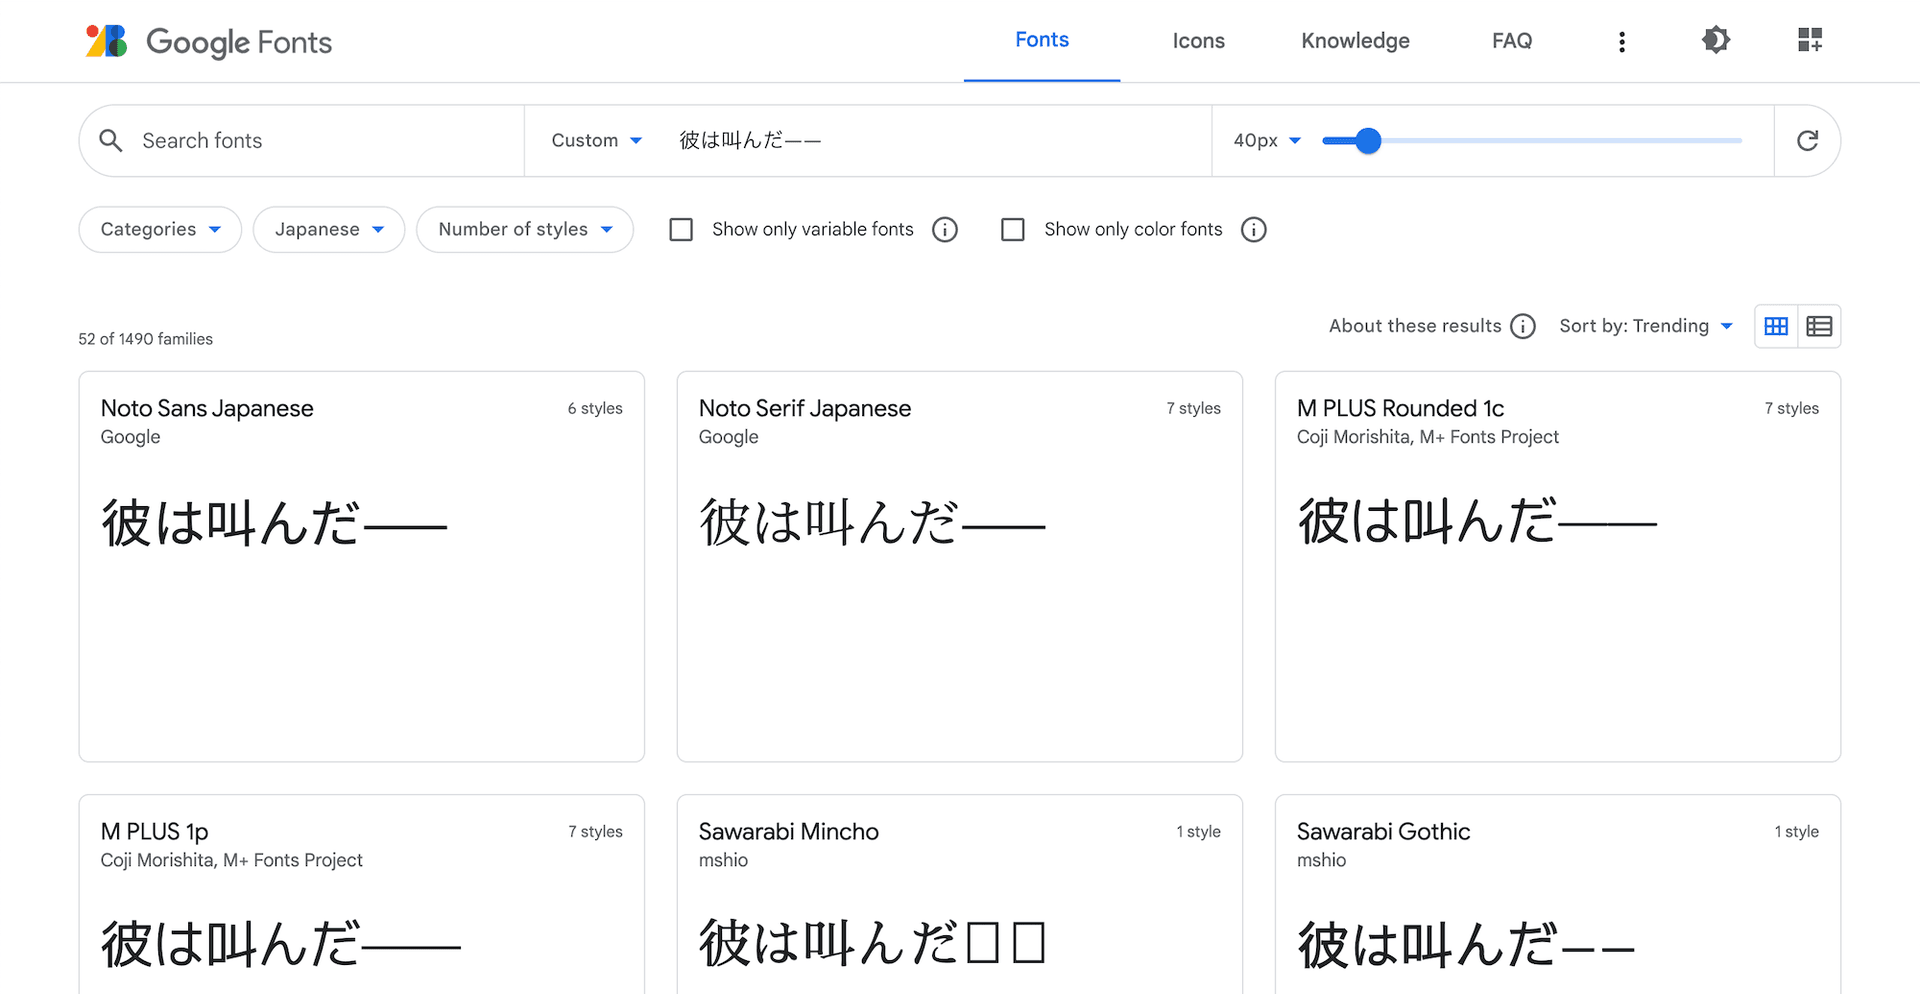Click '1 style' on Sawarabi Mincho card
Screen dimensions: 1920x994
click(x=1198, y=831)
